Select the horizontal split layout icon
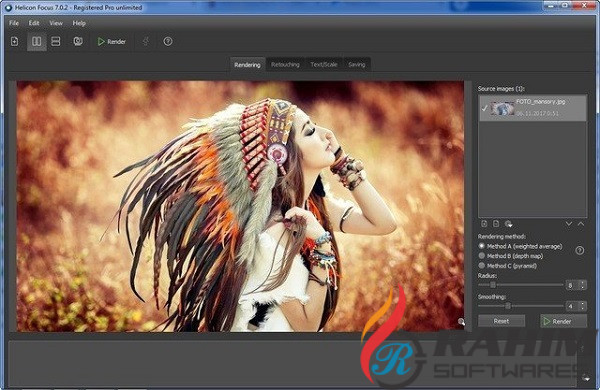This screenshot has height=390, width=600. [56, 41]
